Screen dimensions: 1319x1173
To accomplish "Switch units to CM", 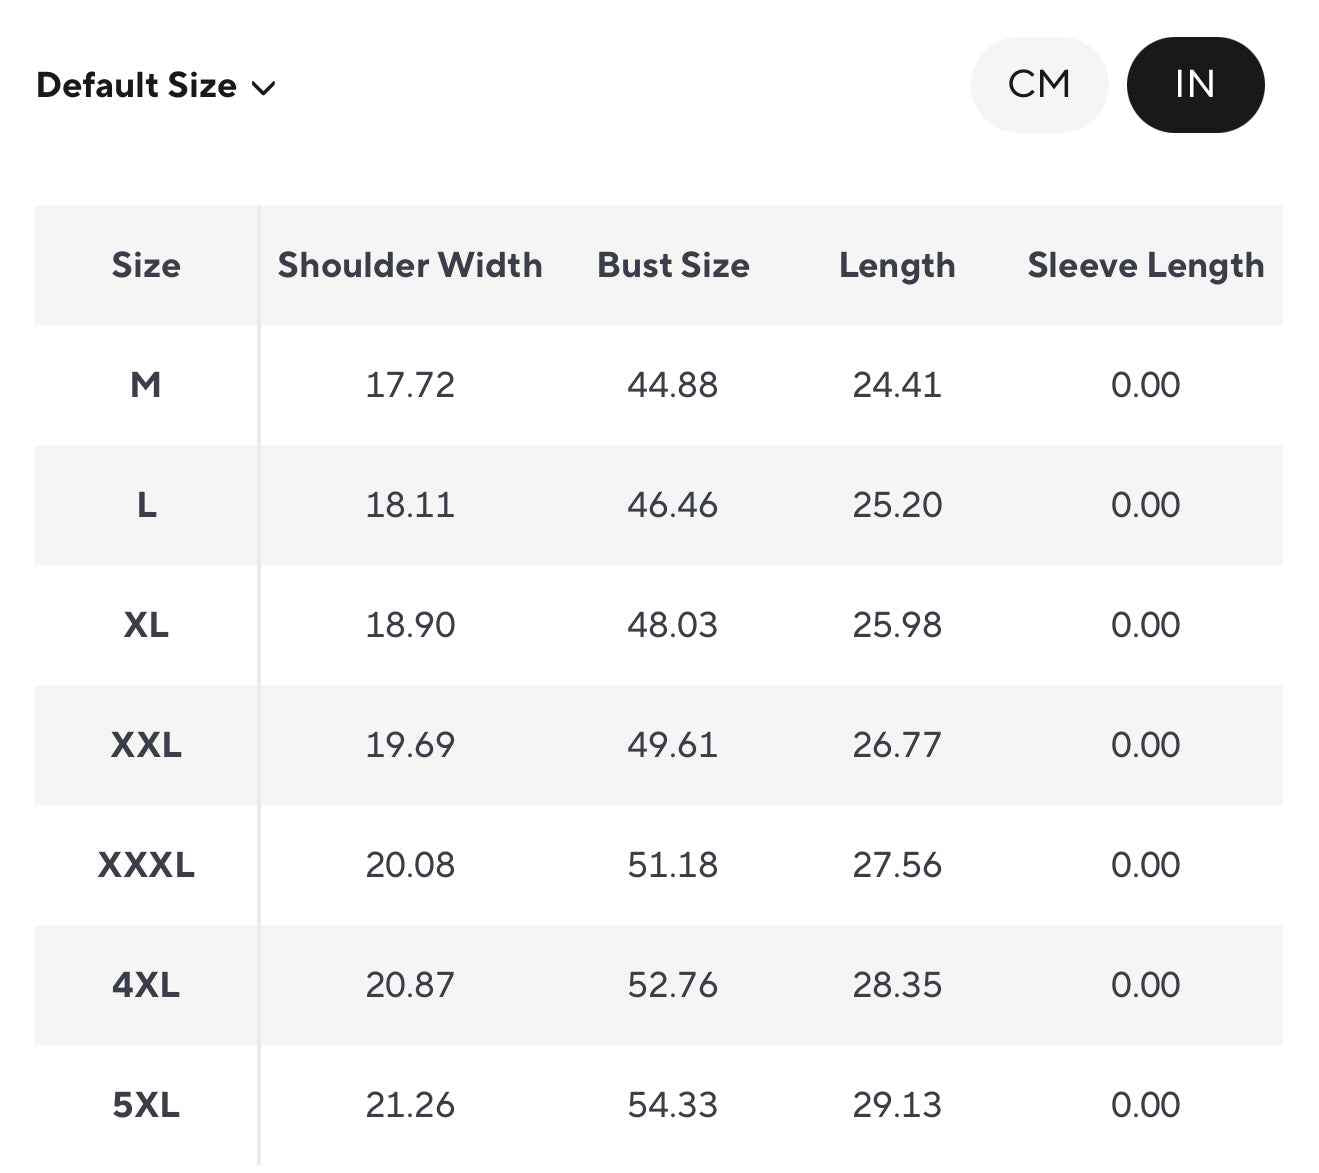I will pyautogui.click(x=1039, y=85).
